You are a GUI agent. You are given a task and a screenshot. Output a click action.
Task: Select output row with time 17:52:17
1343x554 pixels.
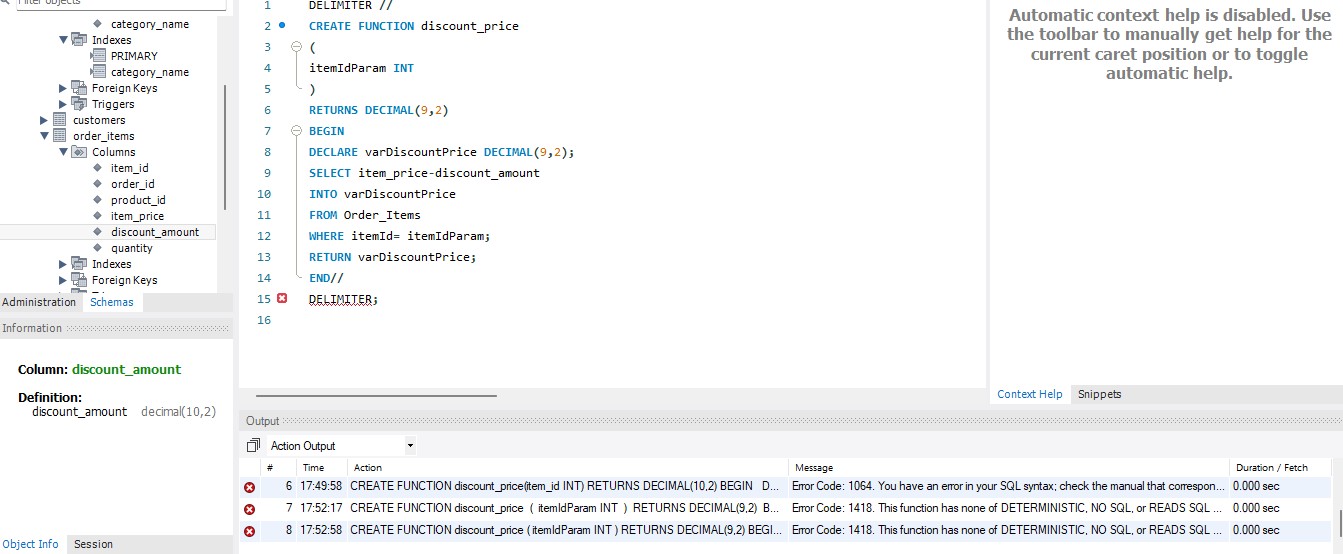[786, 509]
